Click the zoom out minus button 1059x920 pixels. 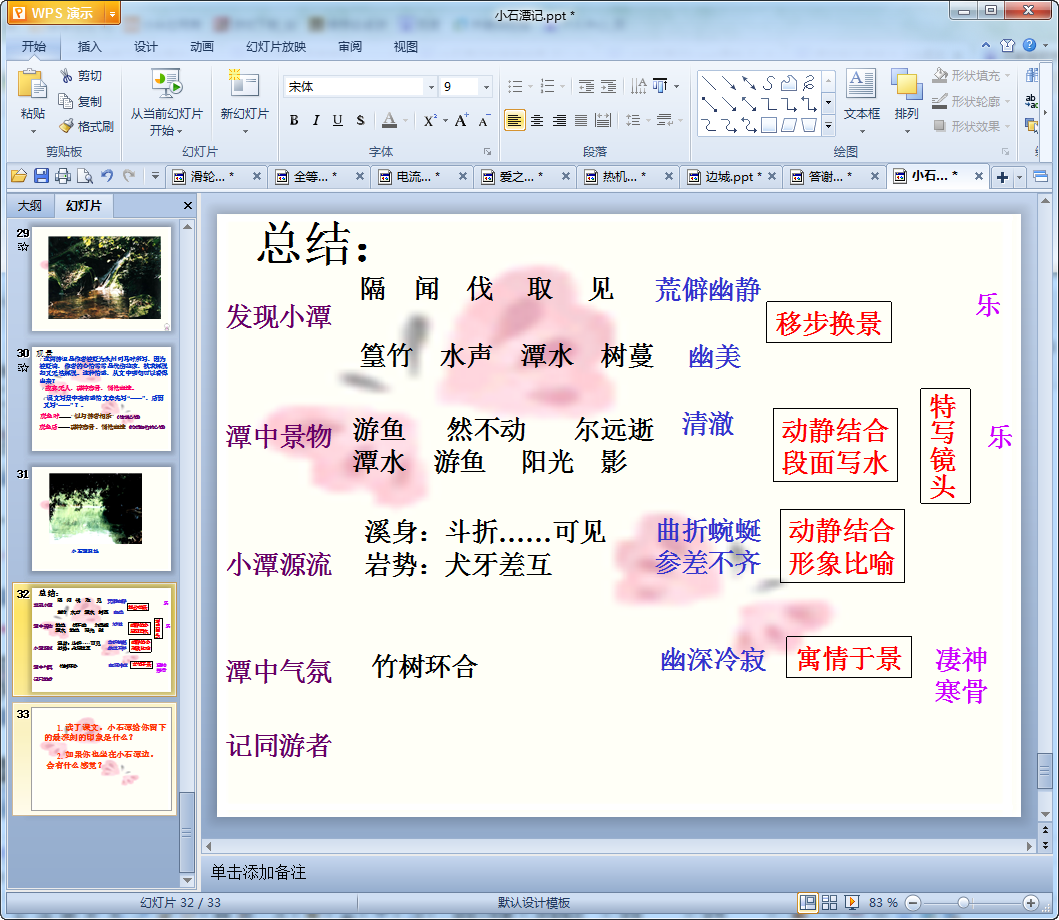tap(913, 902)
